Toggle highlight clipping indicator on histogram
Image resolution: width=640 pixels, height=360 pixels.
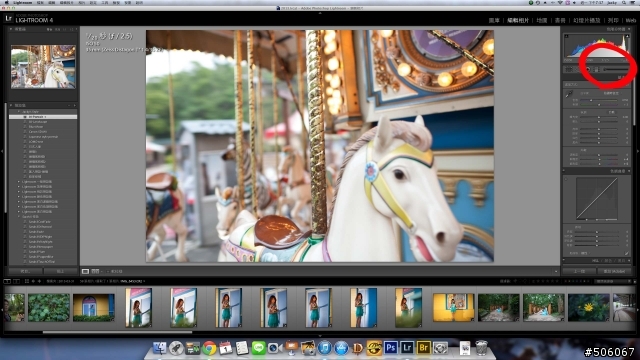click(627, 37)
